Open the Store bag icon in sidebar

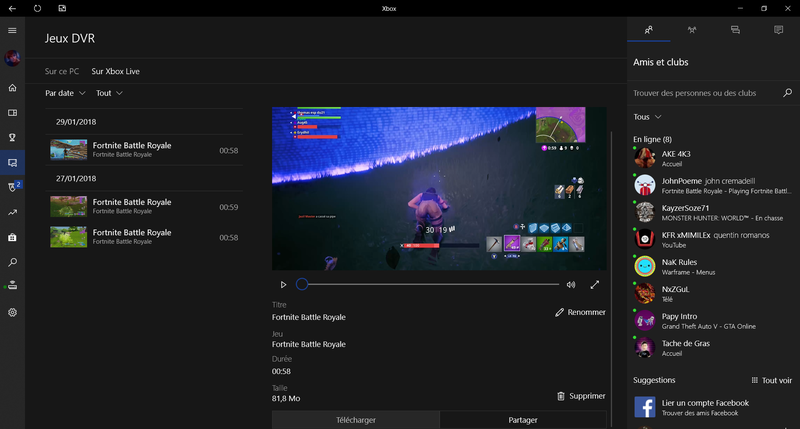coord(12,237)
